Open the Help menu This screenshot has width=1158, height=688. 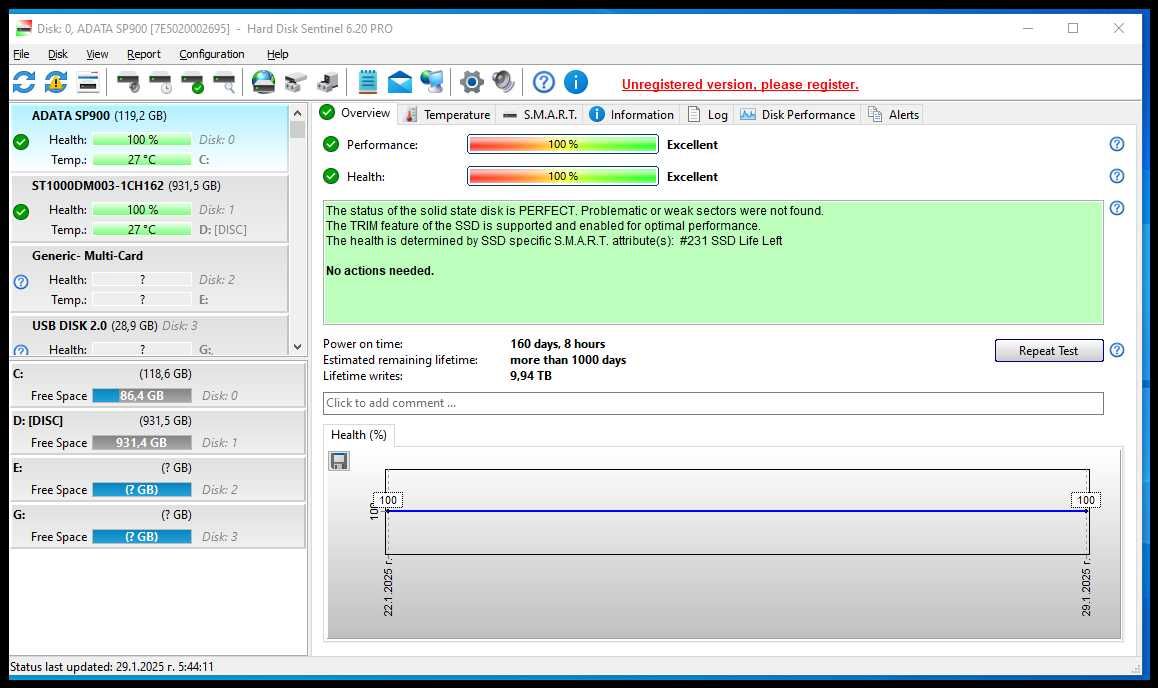(278, 54)
